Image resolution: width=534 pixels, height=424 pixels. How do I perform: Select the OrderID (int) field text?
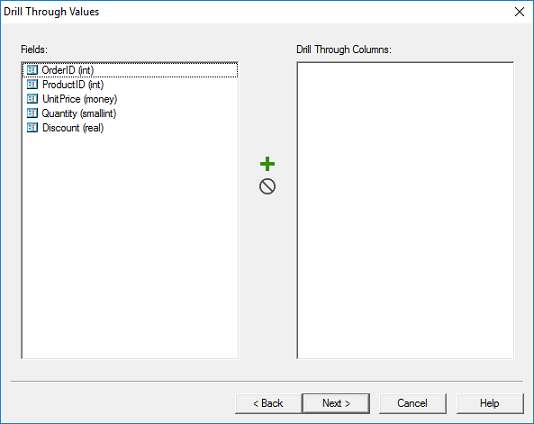coord(67,70)
